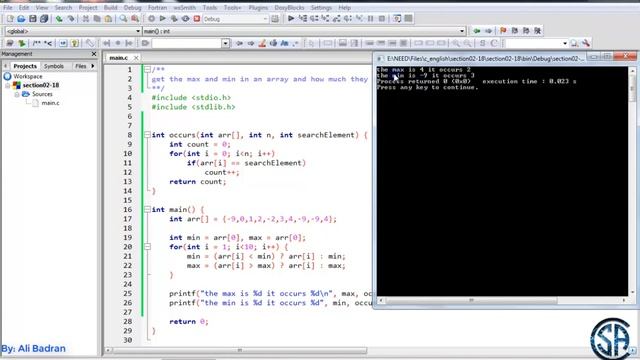Close the main.c editor tab
Screen dimensions: 640x360
[136, 58]
